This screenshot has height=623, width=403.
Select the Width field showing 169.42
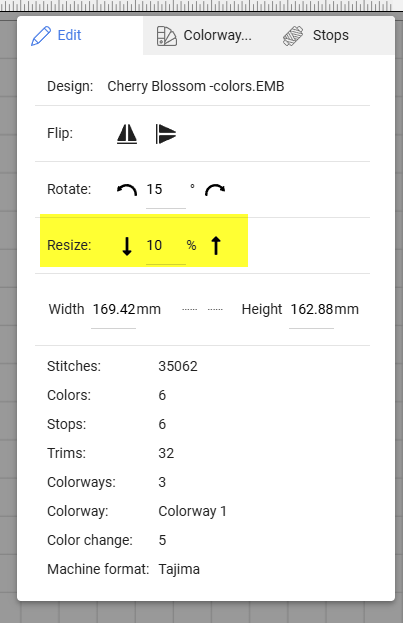pos(114,310)
